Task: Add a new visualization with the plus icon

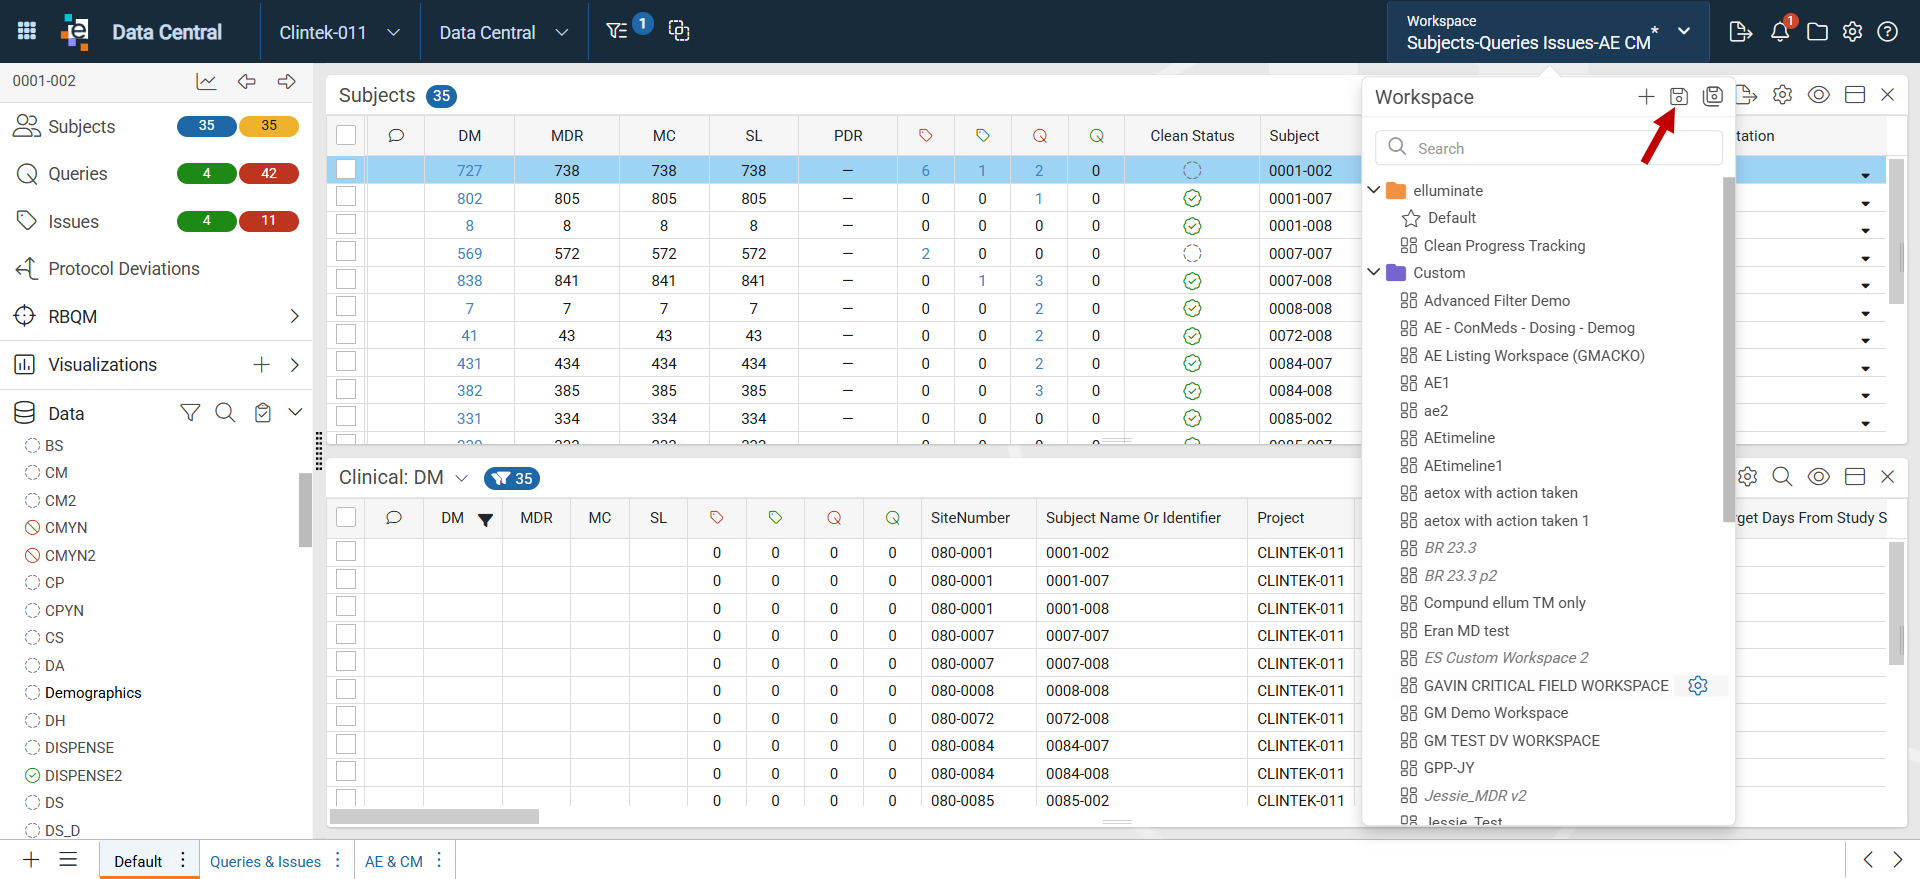Action: click(261, 365)
